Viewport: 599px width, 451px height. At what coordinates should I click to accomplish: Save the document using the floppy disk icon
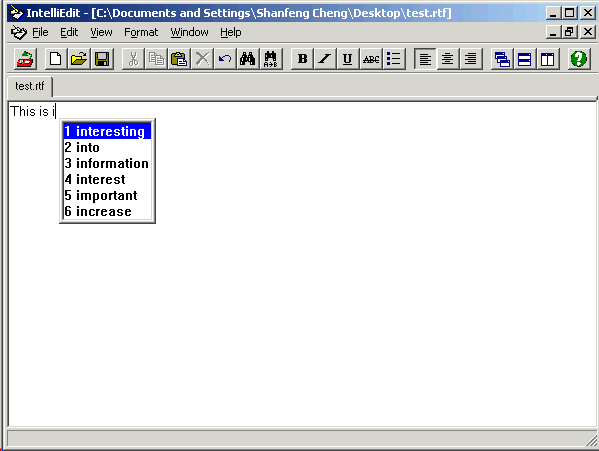point(102,59)
